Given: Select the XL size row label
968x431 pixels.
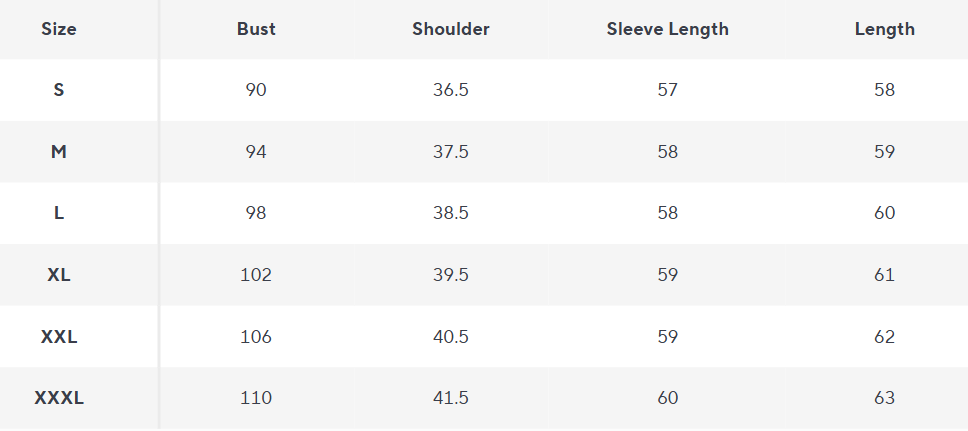Looking at the screenshot, I should [59, 275].
